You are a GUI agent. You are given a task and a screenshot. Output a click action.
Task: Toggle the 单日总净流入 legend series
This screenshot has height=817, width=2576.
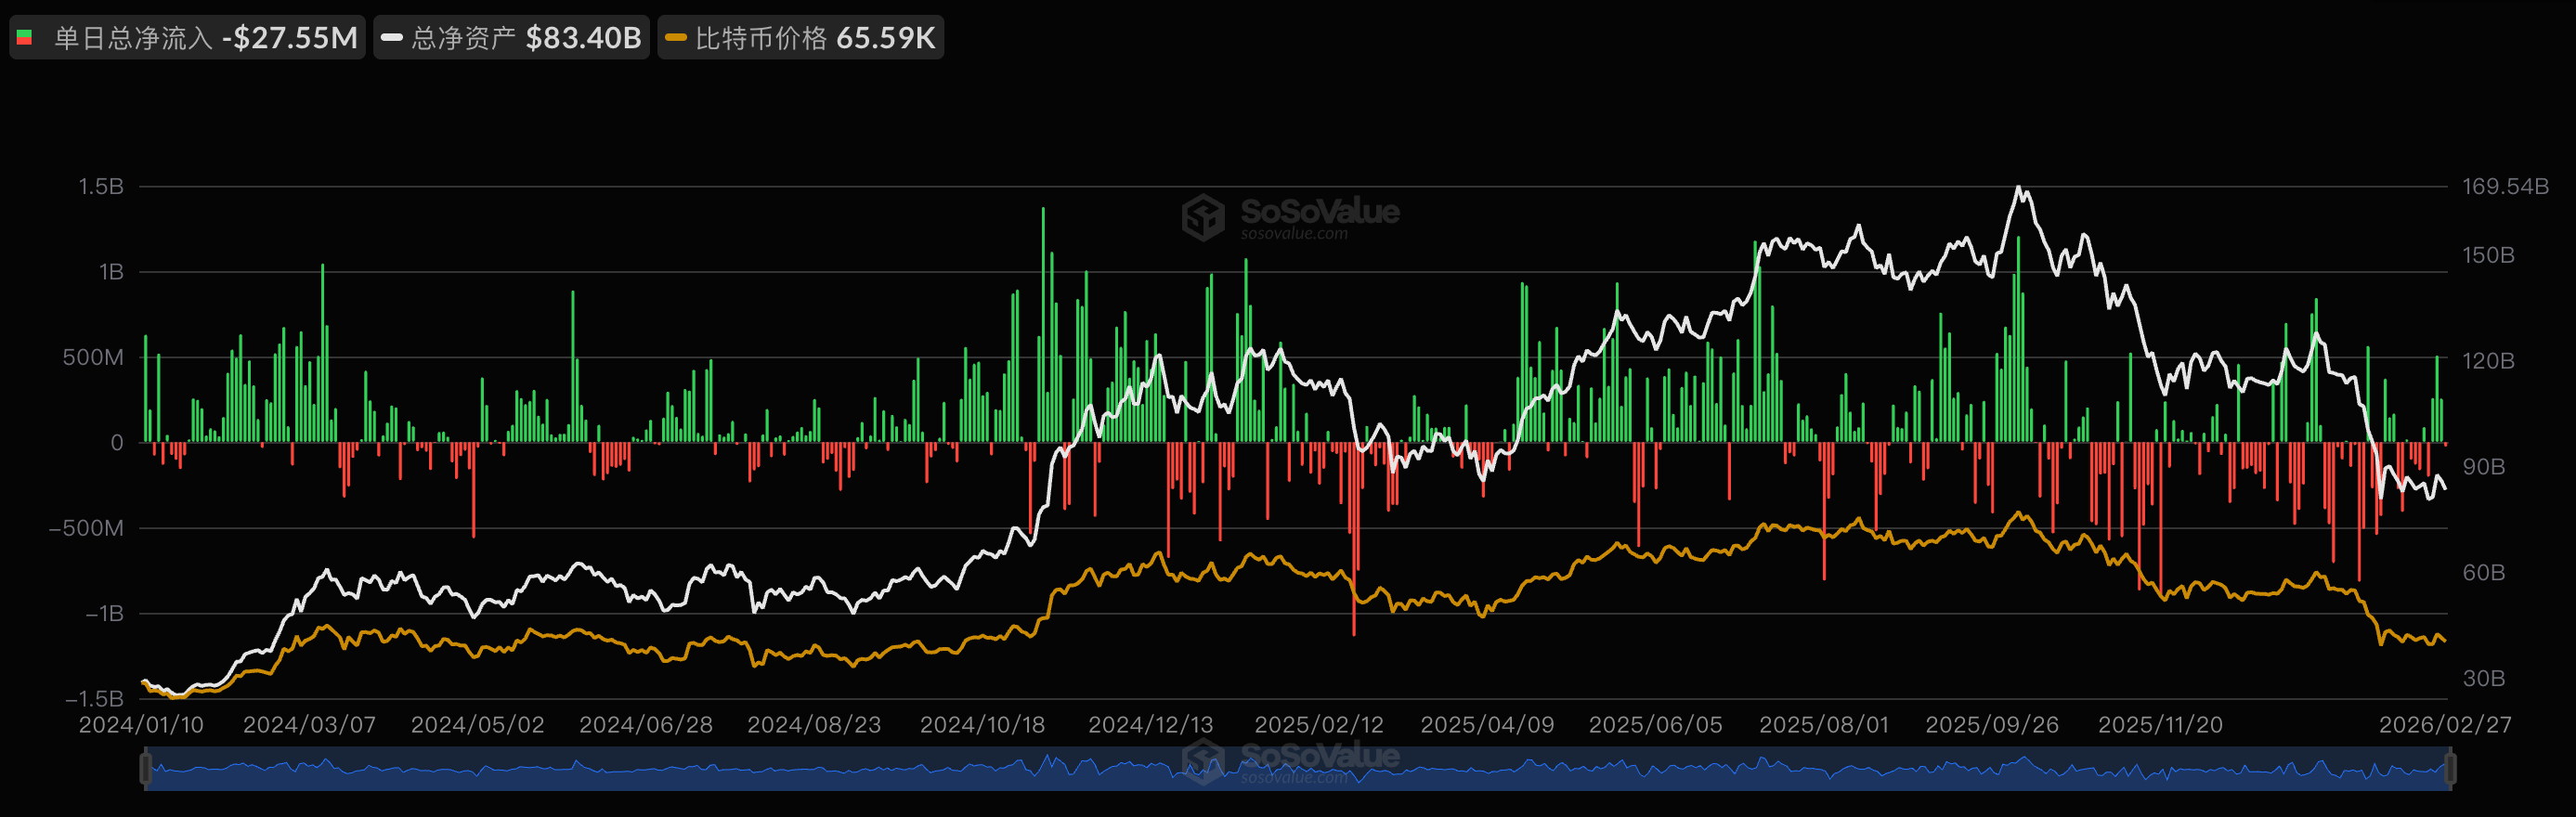[188, 38]
